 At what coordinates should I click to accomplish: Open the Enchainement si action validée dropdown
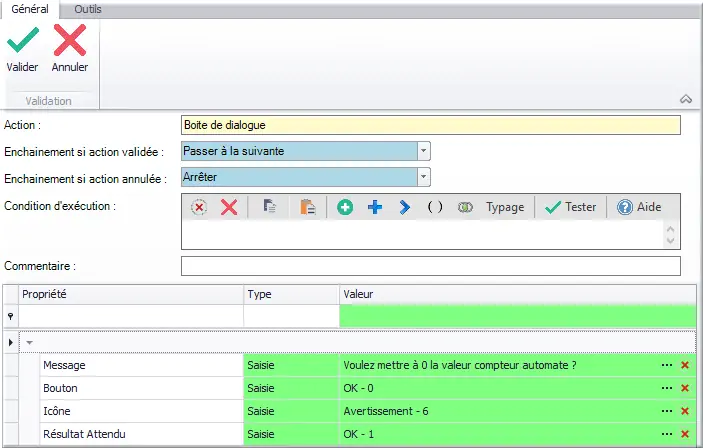point(423,151)
